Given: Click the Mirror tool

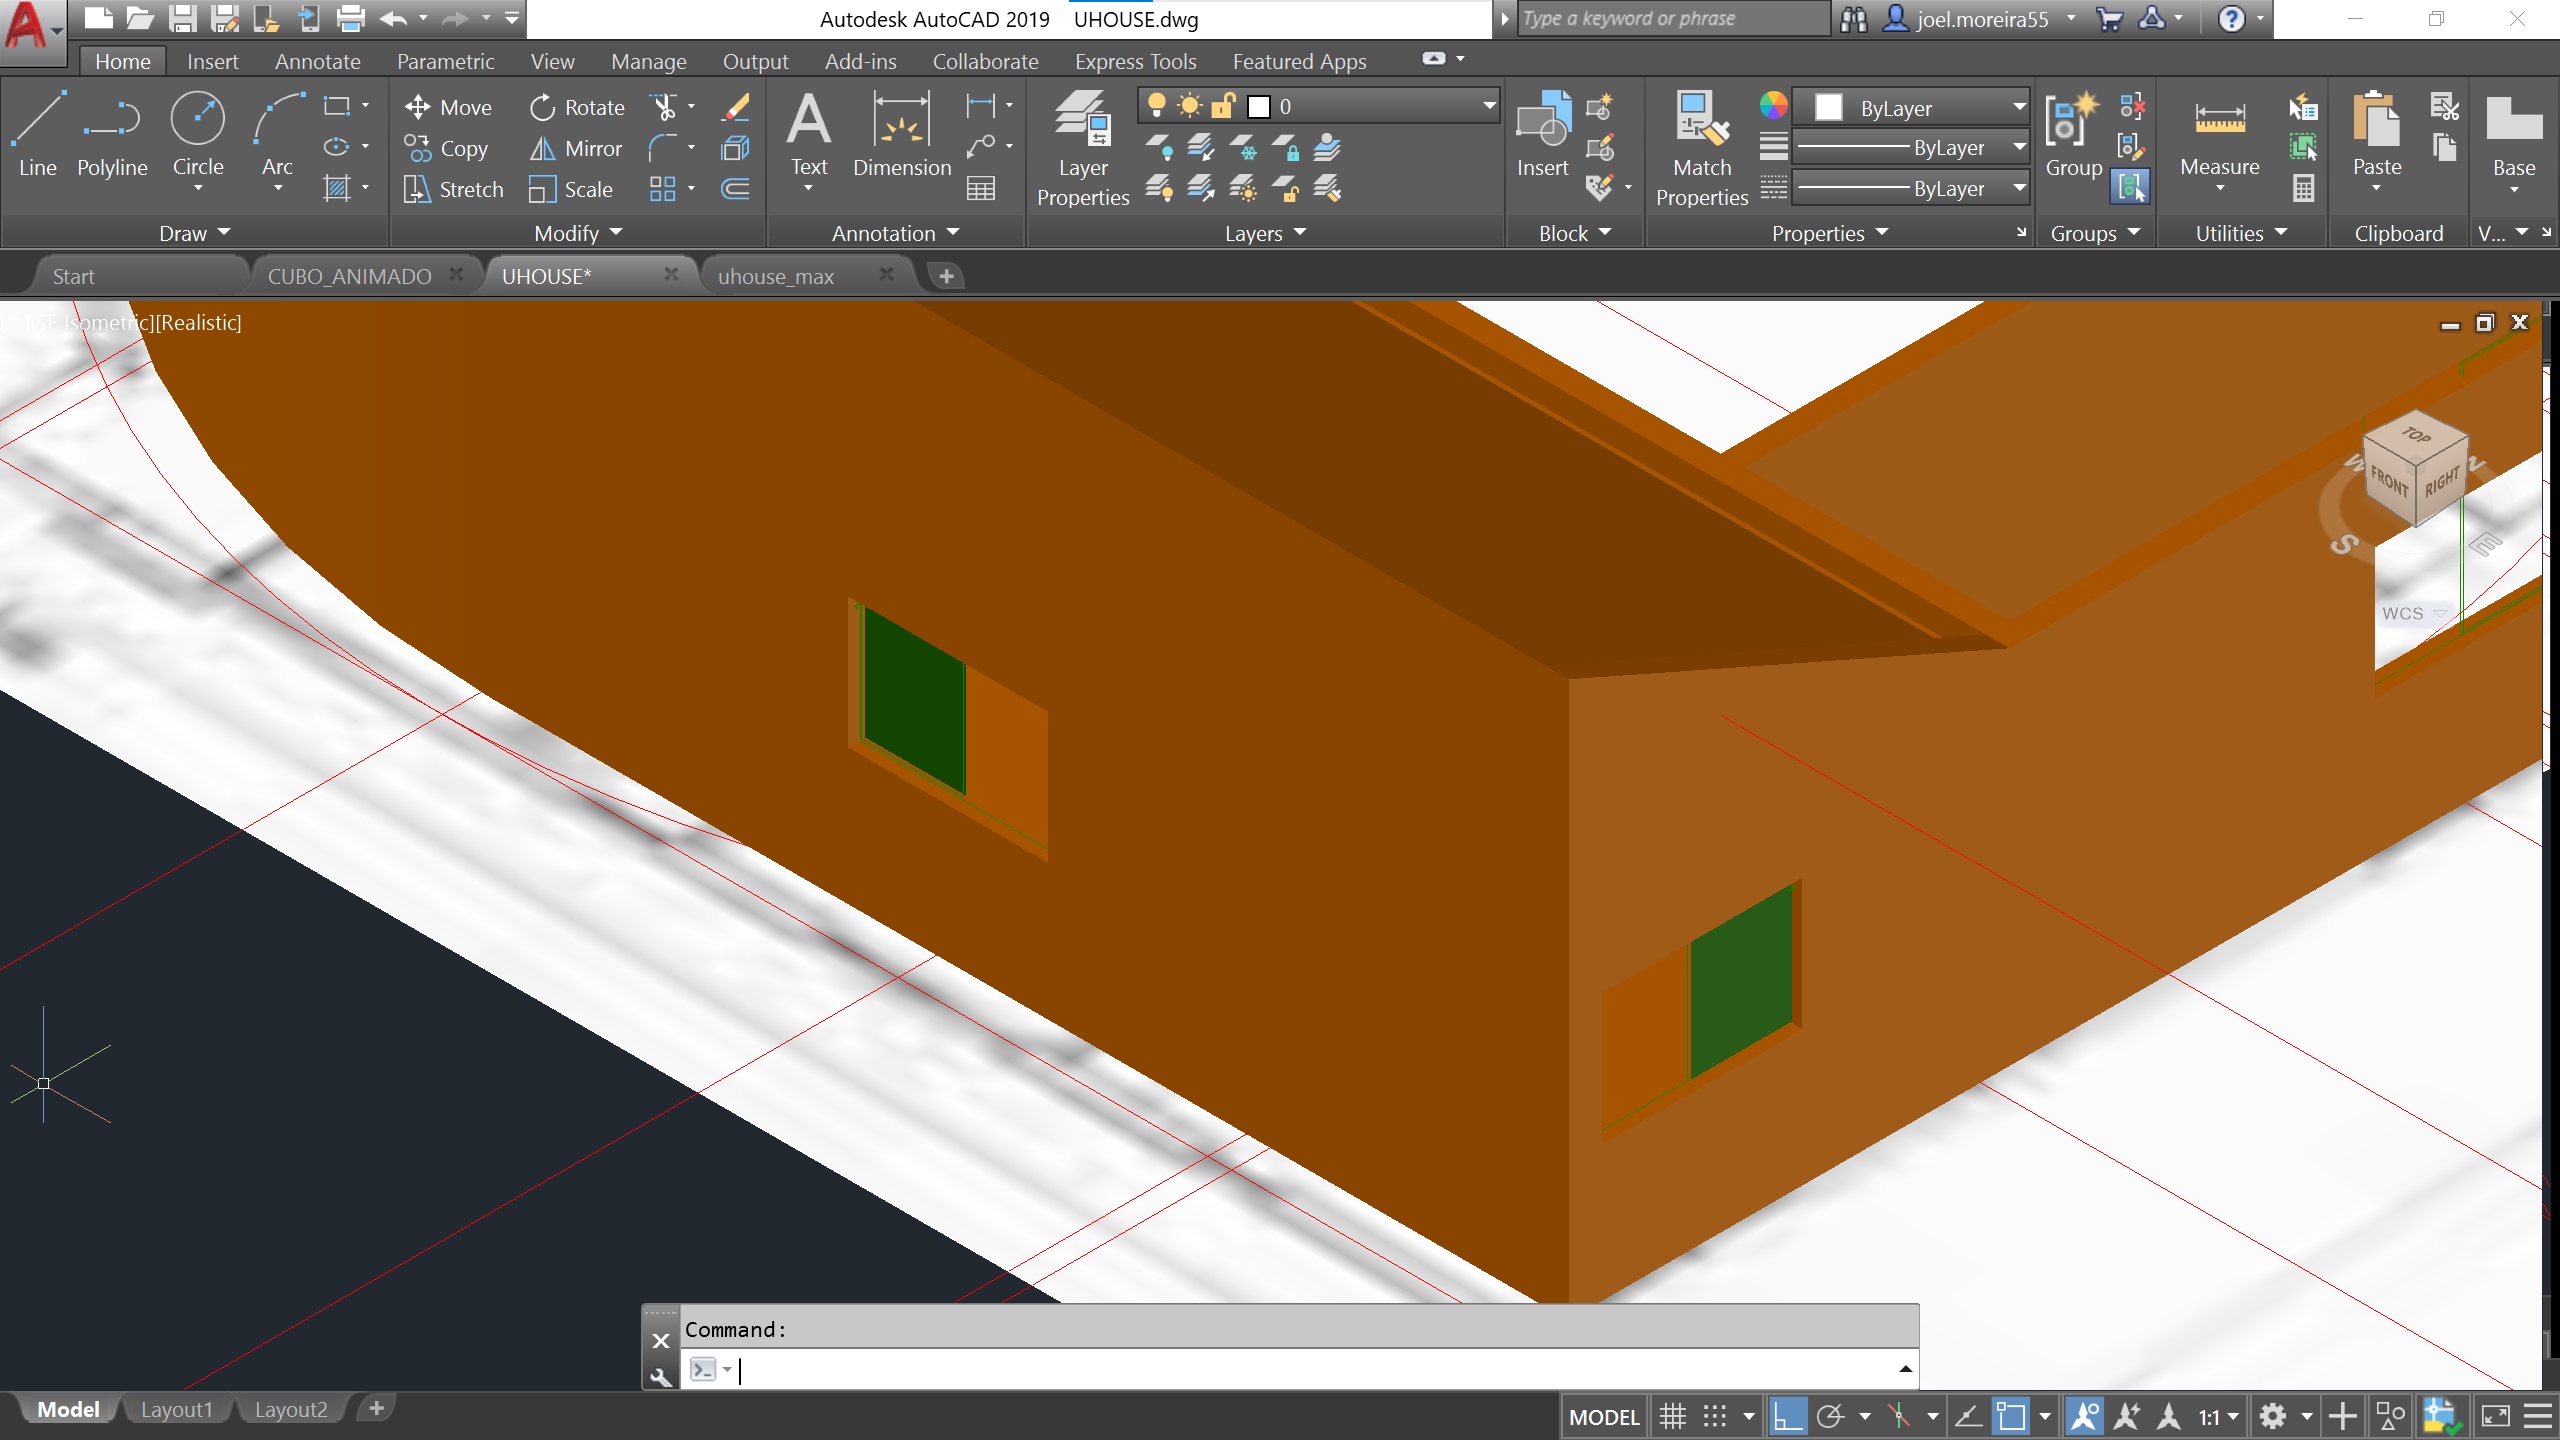Looking at the screenshot, I should tap(576, 148).
